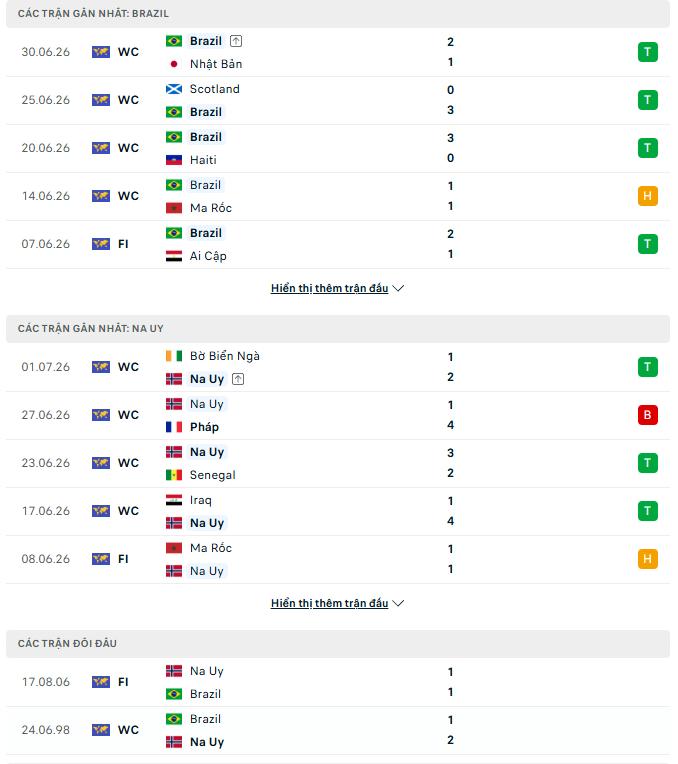Screen dimensions: 678x764
Task: Expand more Brazil matches with chevron
Action: pos(398,288)
